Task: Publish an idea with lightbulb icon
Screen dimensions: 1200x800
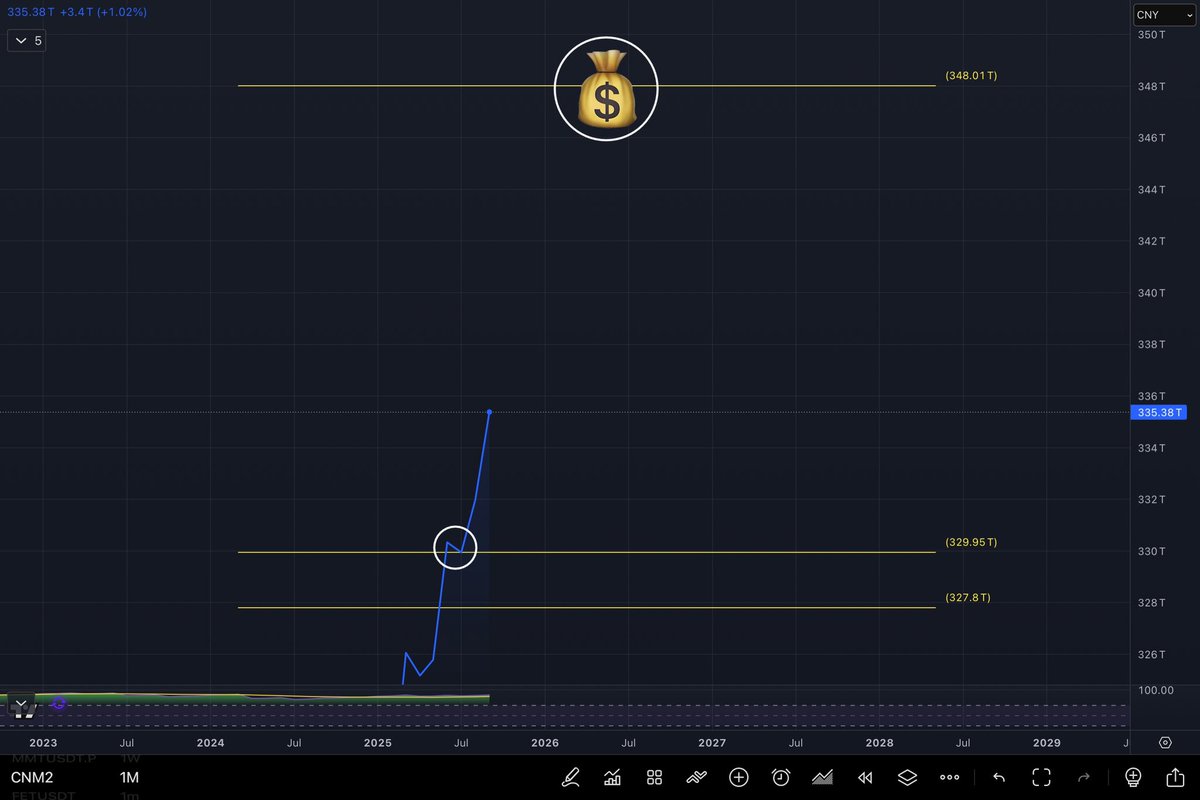Action: point(1133,777)
